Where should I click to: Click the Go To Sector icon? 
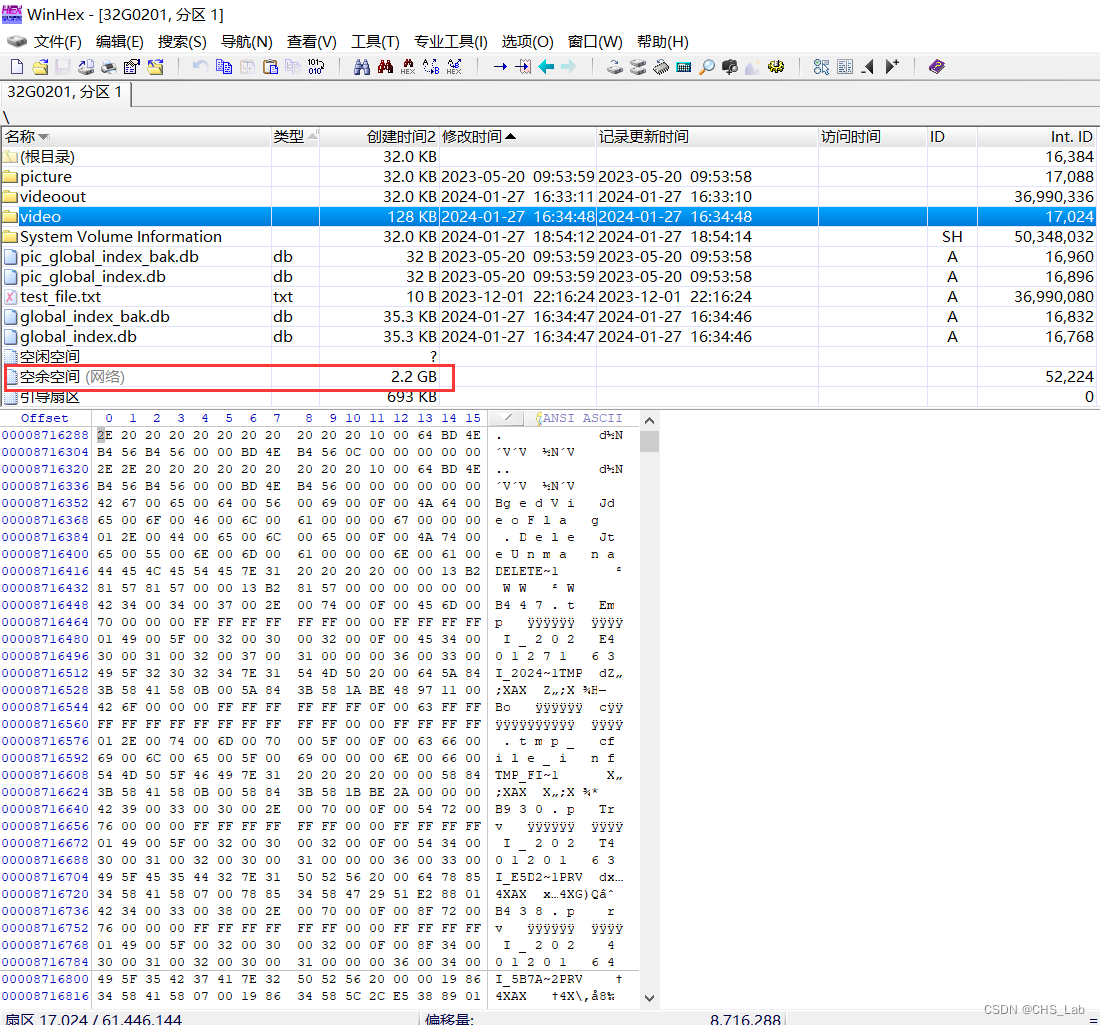point(523,67)
